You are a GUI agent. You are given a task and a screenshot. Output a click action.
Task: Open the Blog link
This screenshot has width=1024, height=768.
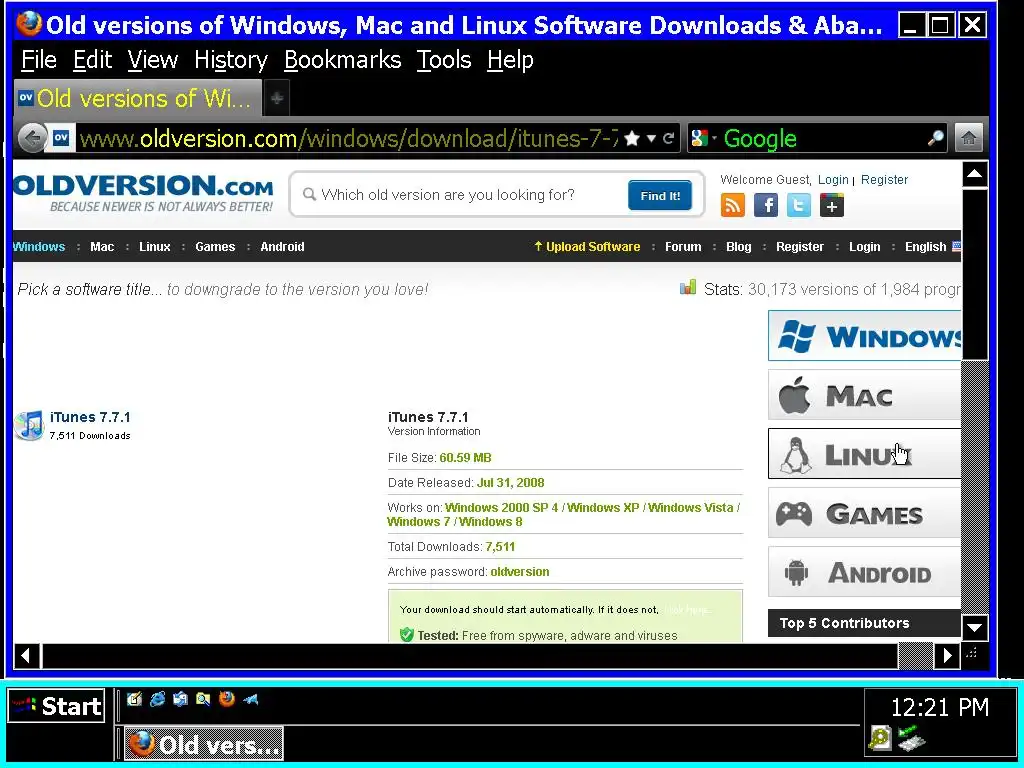click(x=739, y=246)
